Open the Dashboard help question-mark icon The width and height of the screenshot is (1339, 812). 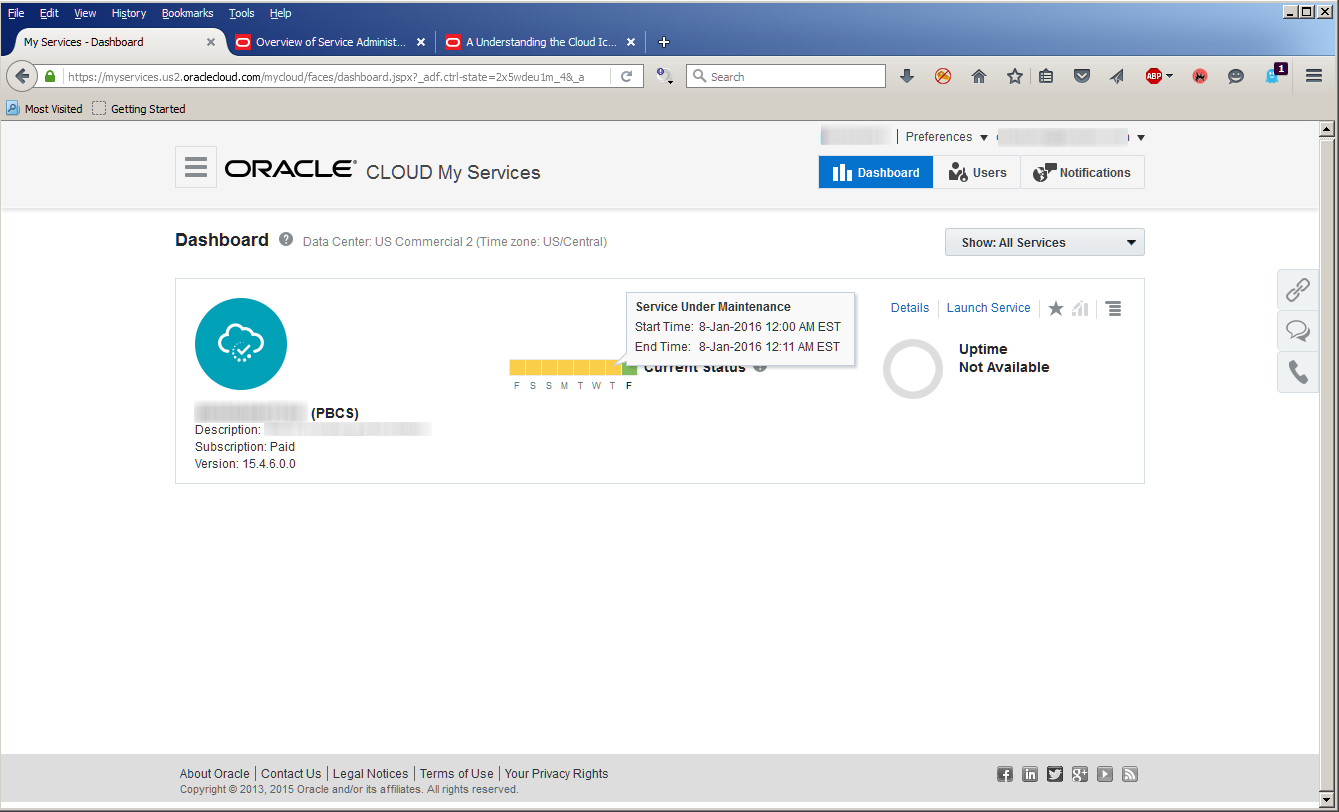coord(286,240)
